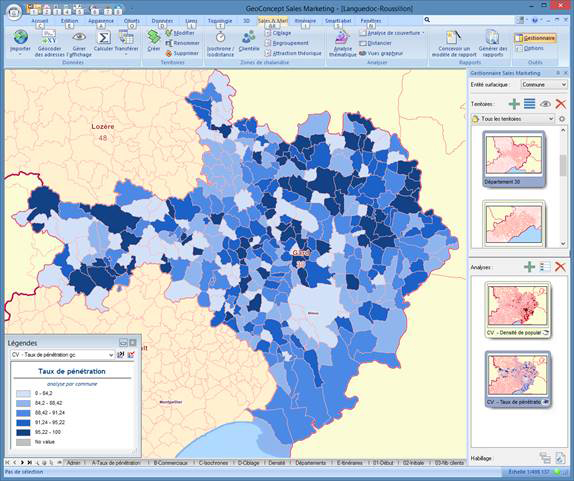Select CV - Taux de pénétration analysis thumbnail
Screen dimensions: 574x481
(x=518, y=379)
